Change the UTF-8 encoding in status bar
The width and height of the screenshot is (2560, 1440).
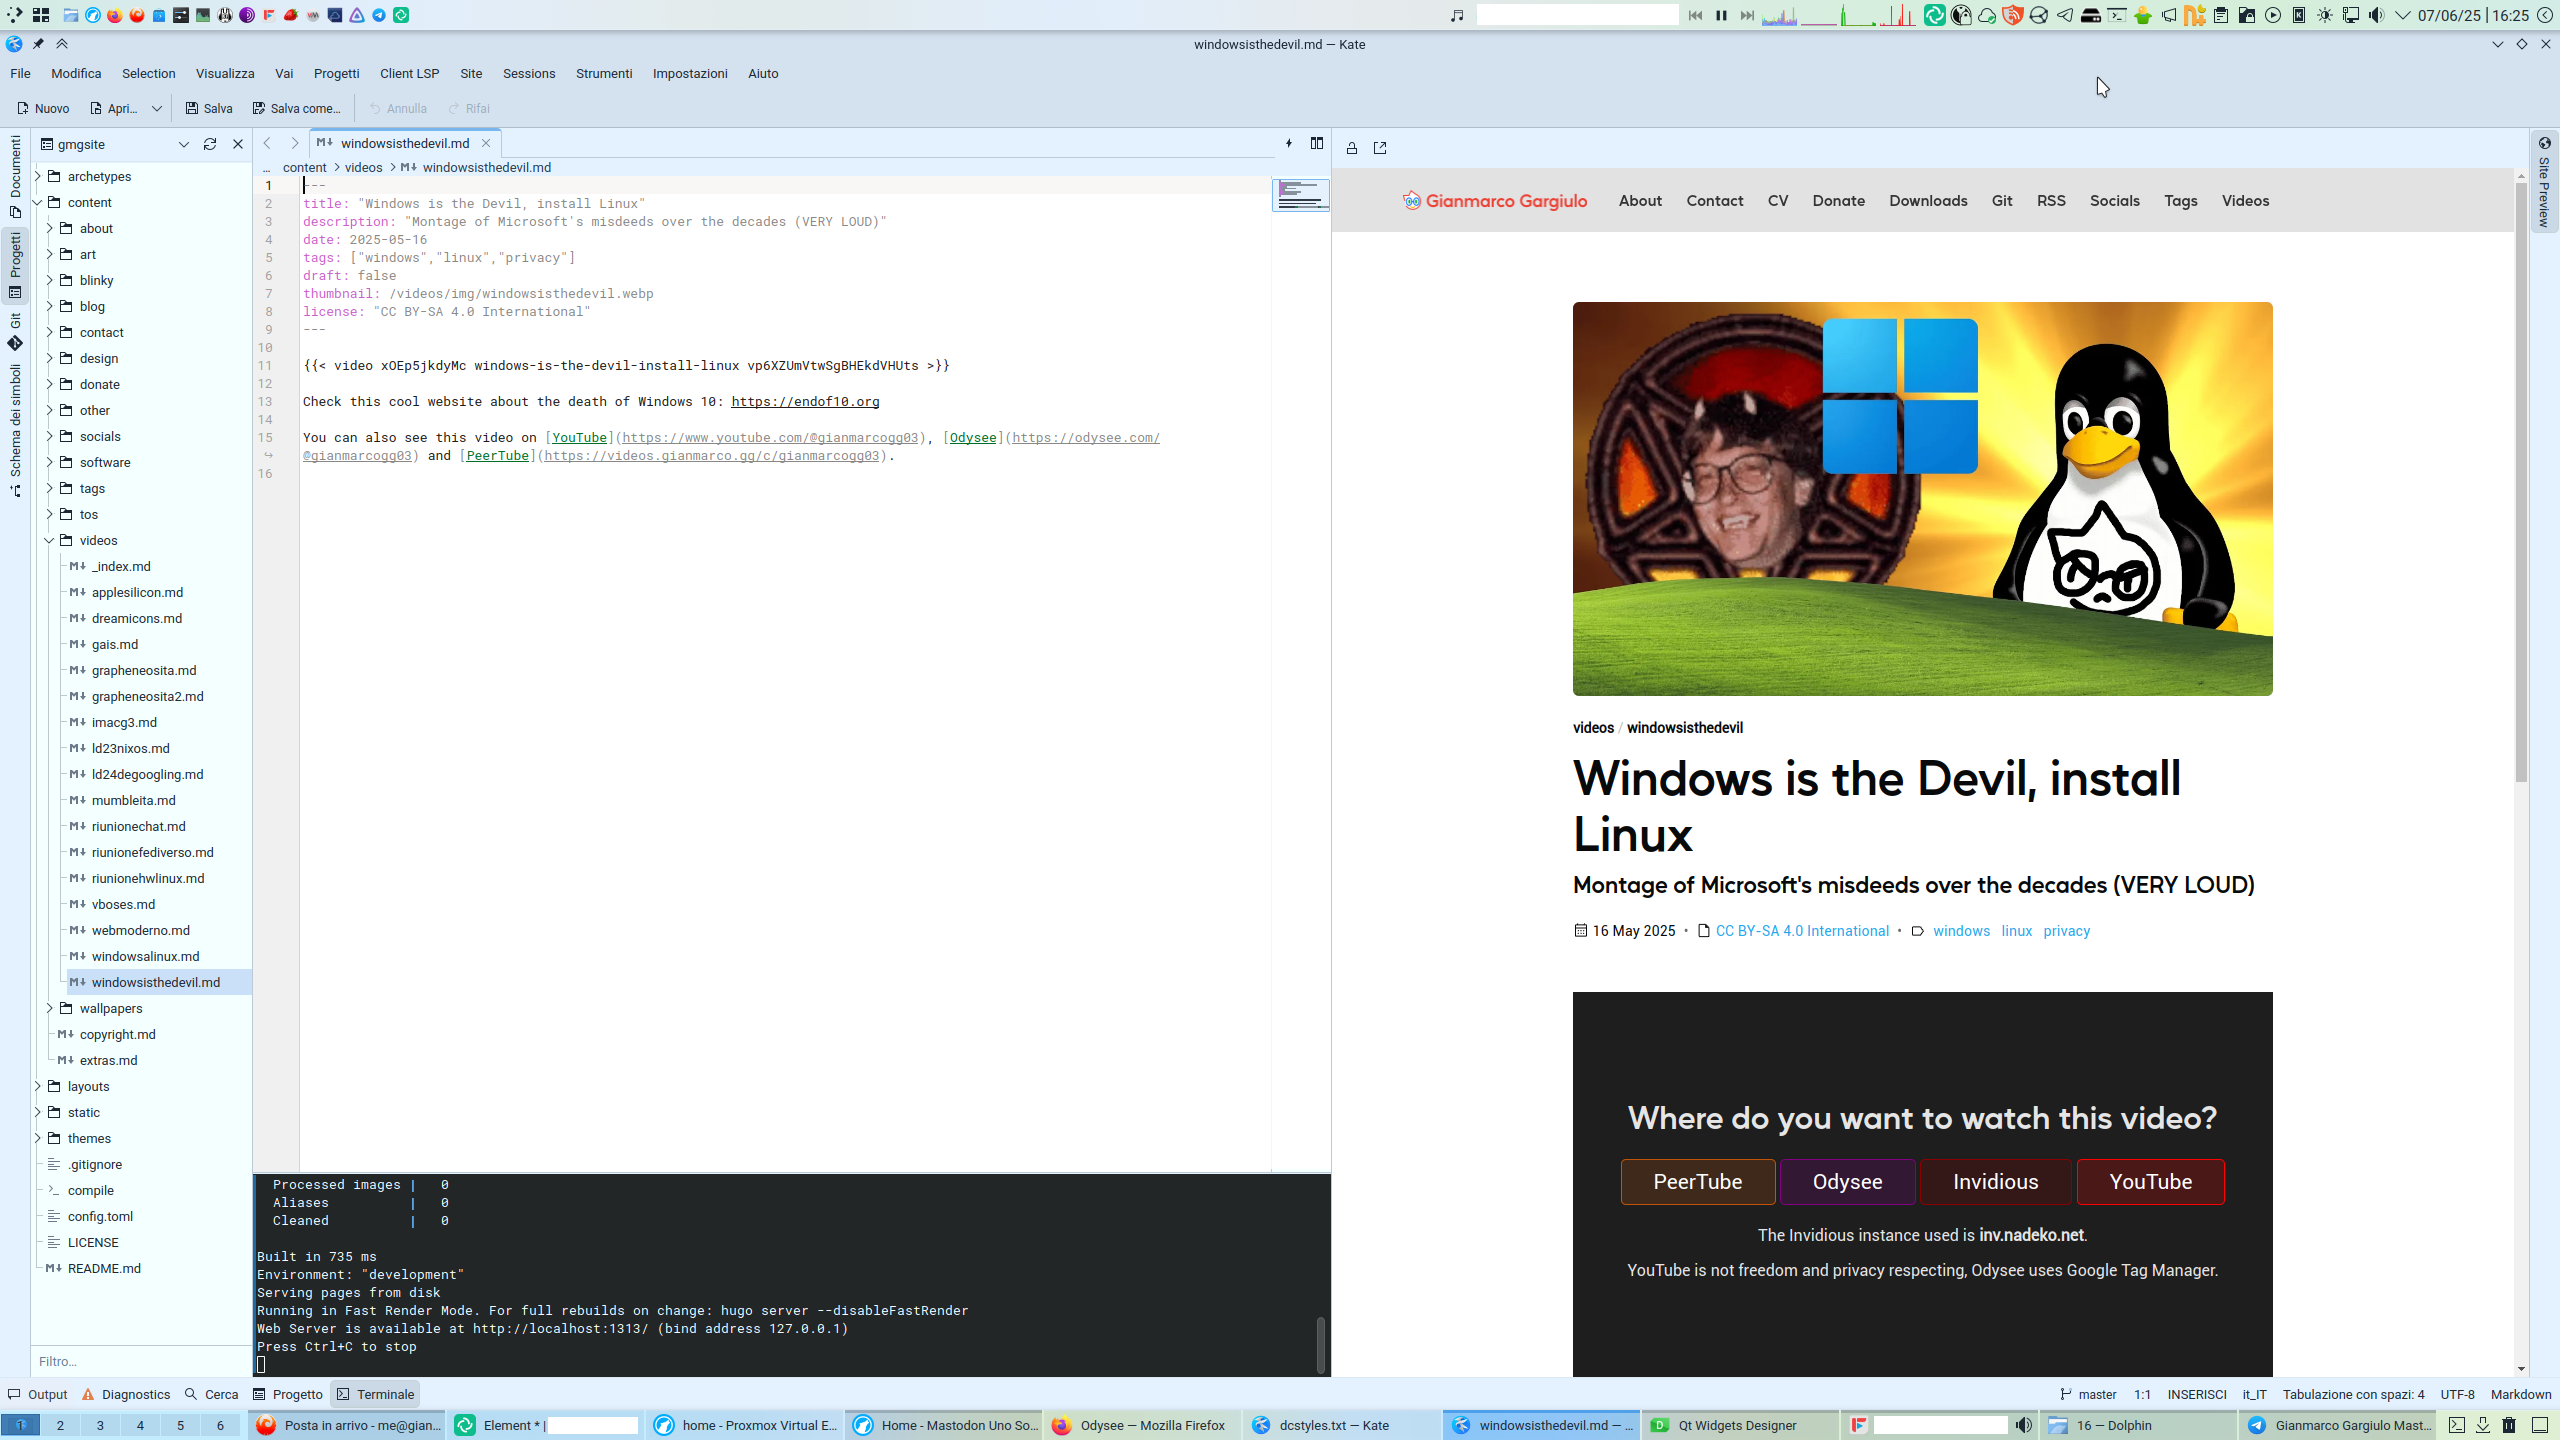pyautogui.click(x=2458, y=1394)
